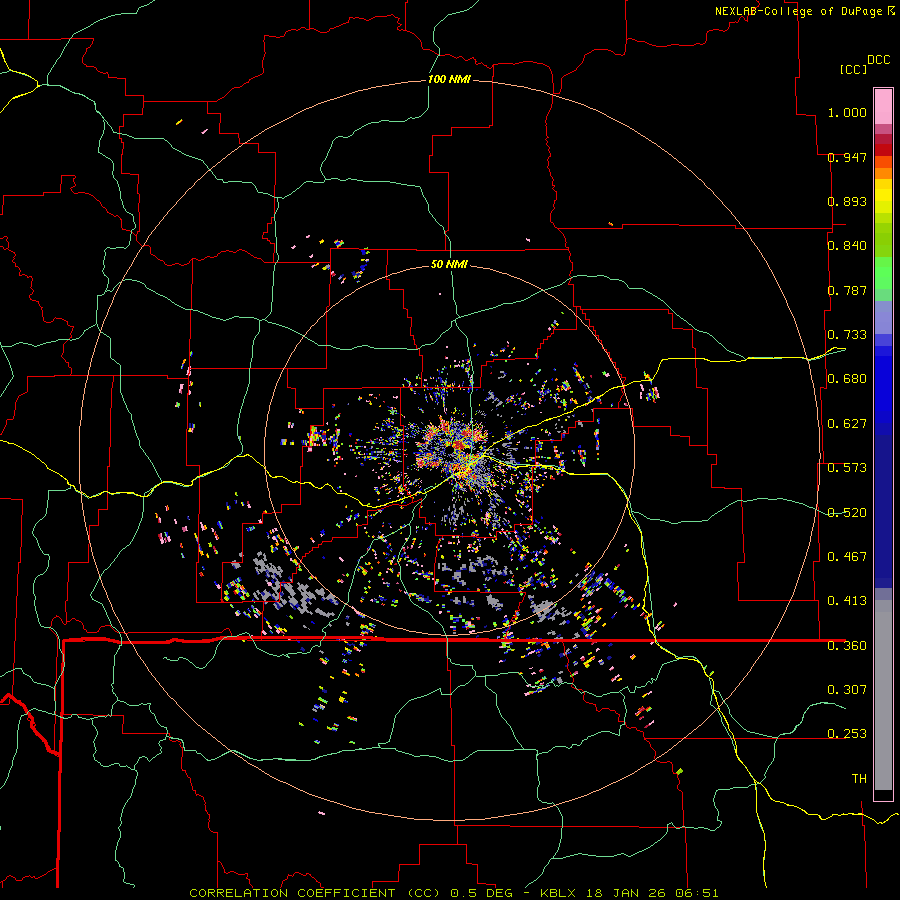Click the 0.947 color scale value
900x900 pixels.
[847, 157]
